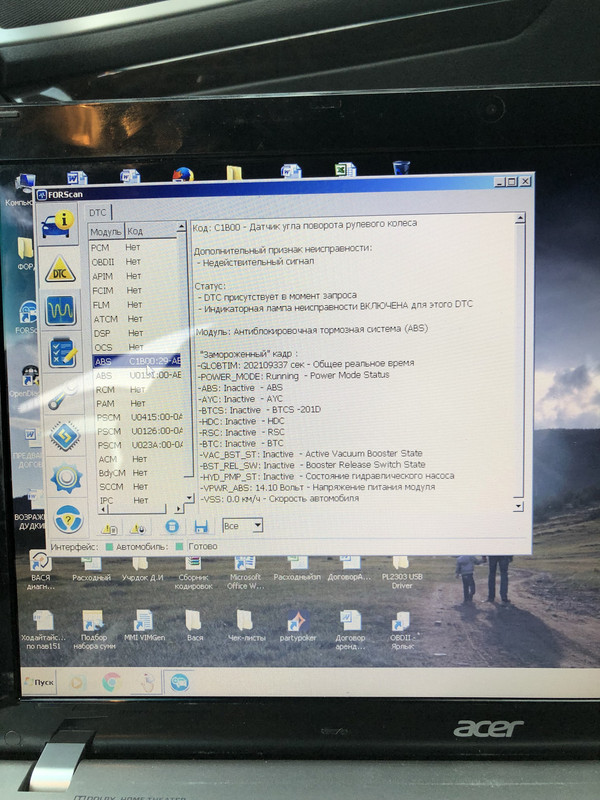Select the BdyCM row in module list
Screen dimensions: 600x800
tap(141, 473)
